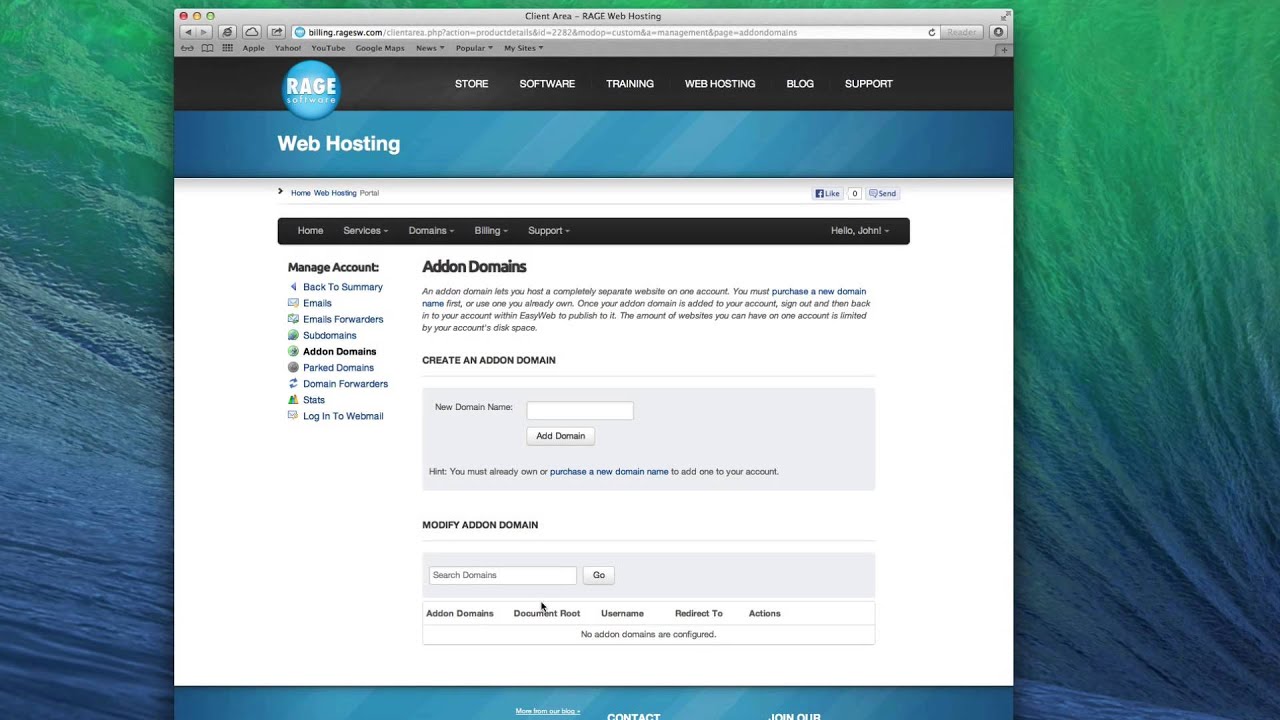
Task: Open SOFTWARE in the top navigation
Action: click(x=547, y=84)
